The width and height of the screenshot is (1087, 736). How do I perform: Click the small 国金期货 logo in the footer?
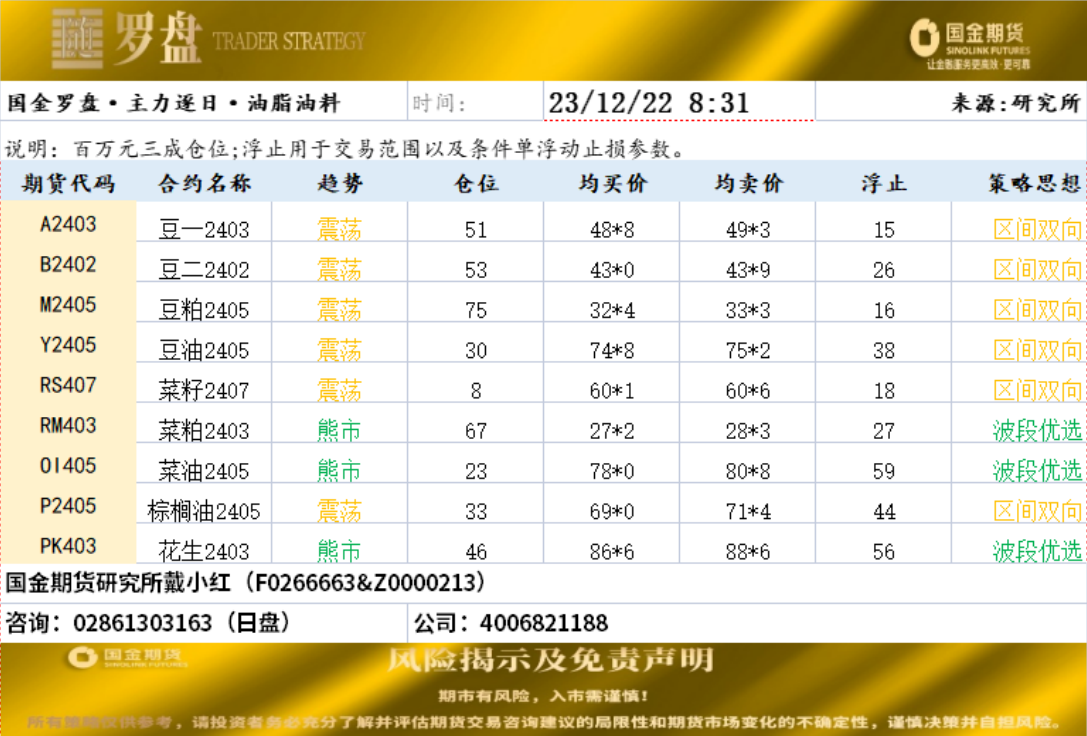click(x=128, y=657)
